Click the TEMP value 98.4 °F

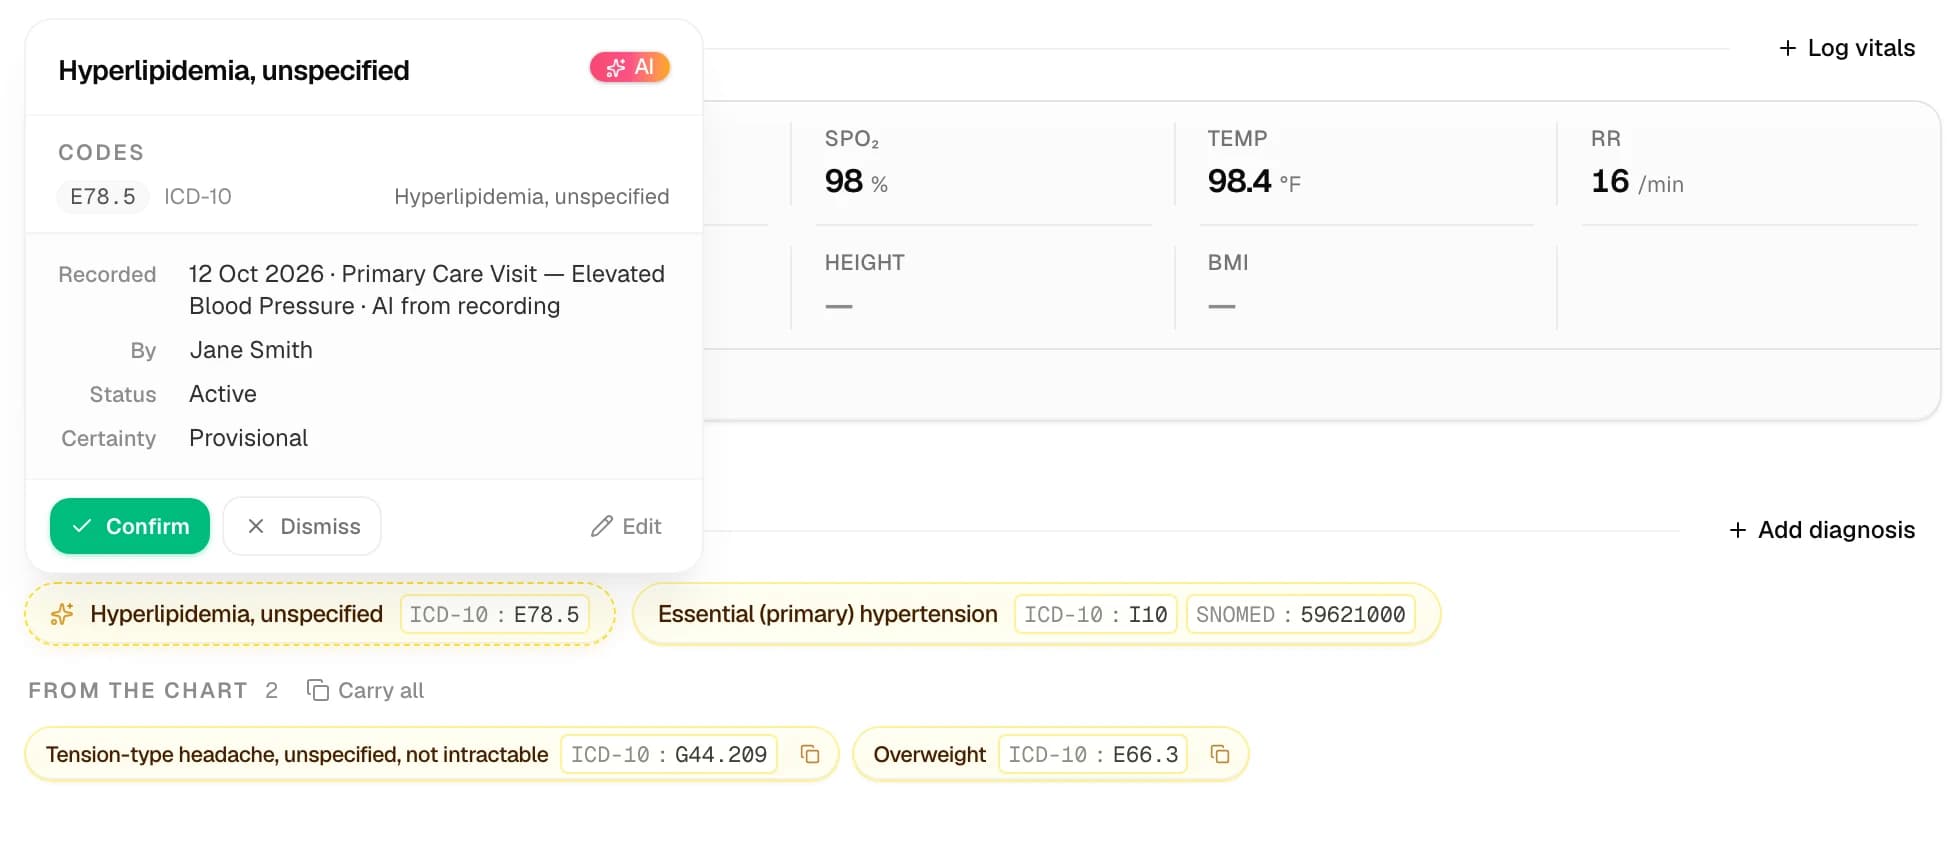coord(1254,182)
